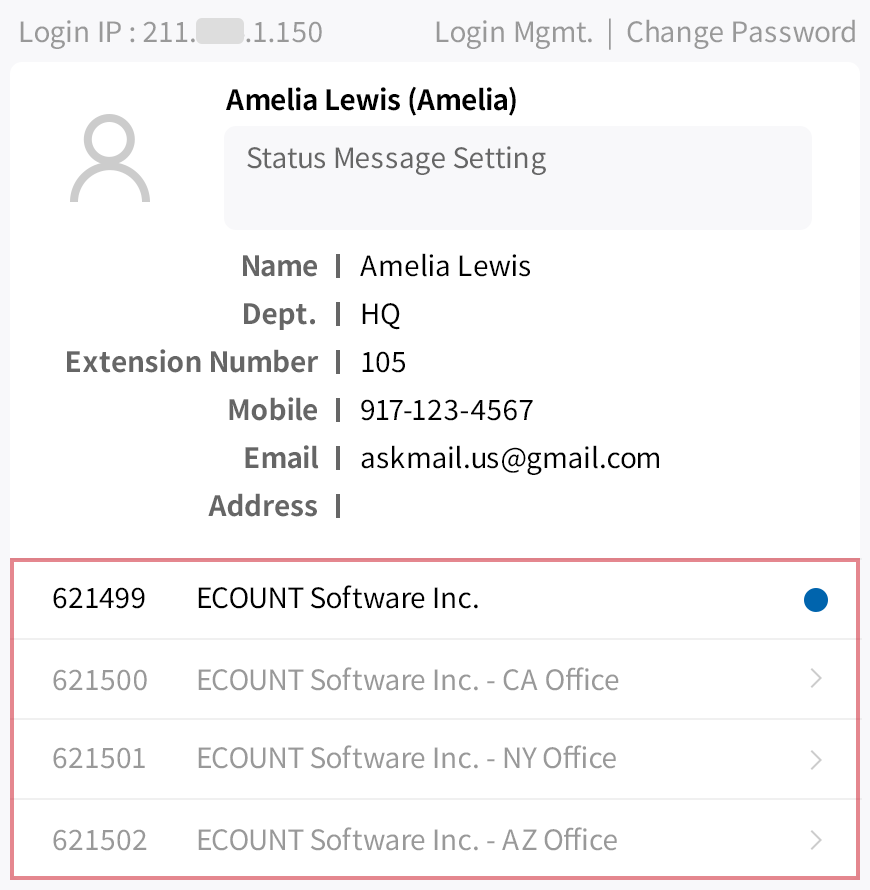Switch to ECOUNT Software Inc. - NY Office
Screen dimensions: 870x890
[406, 759]
